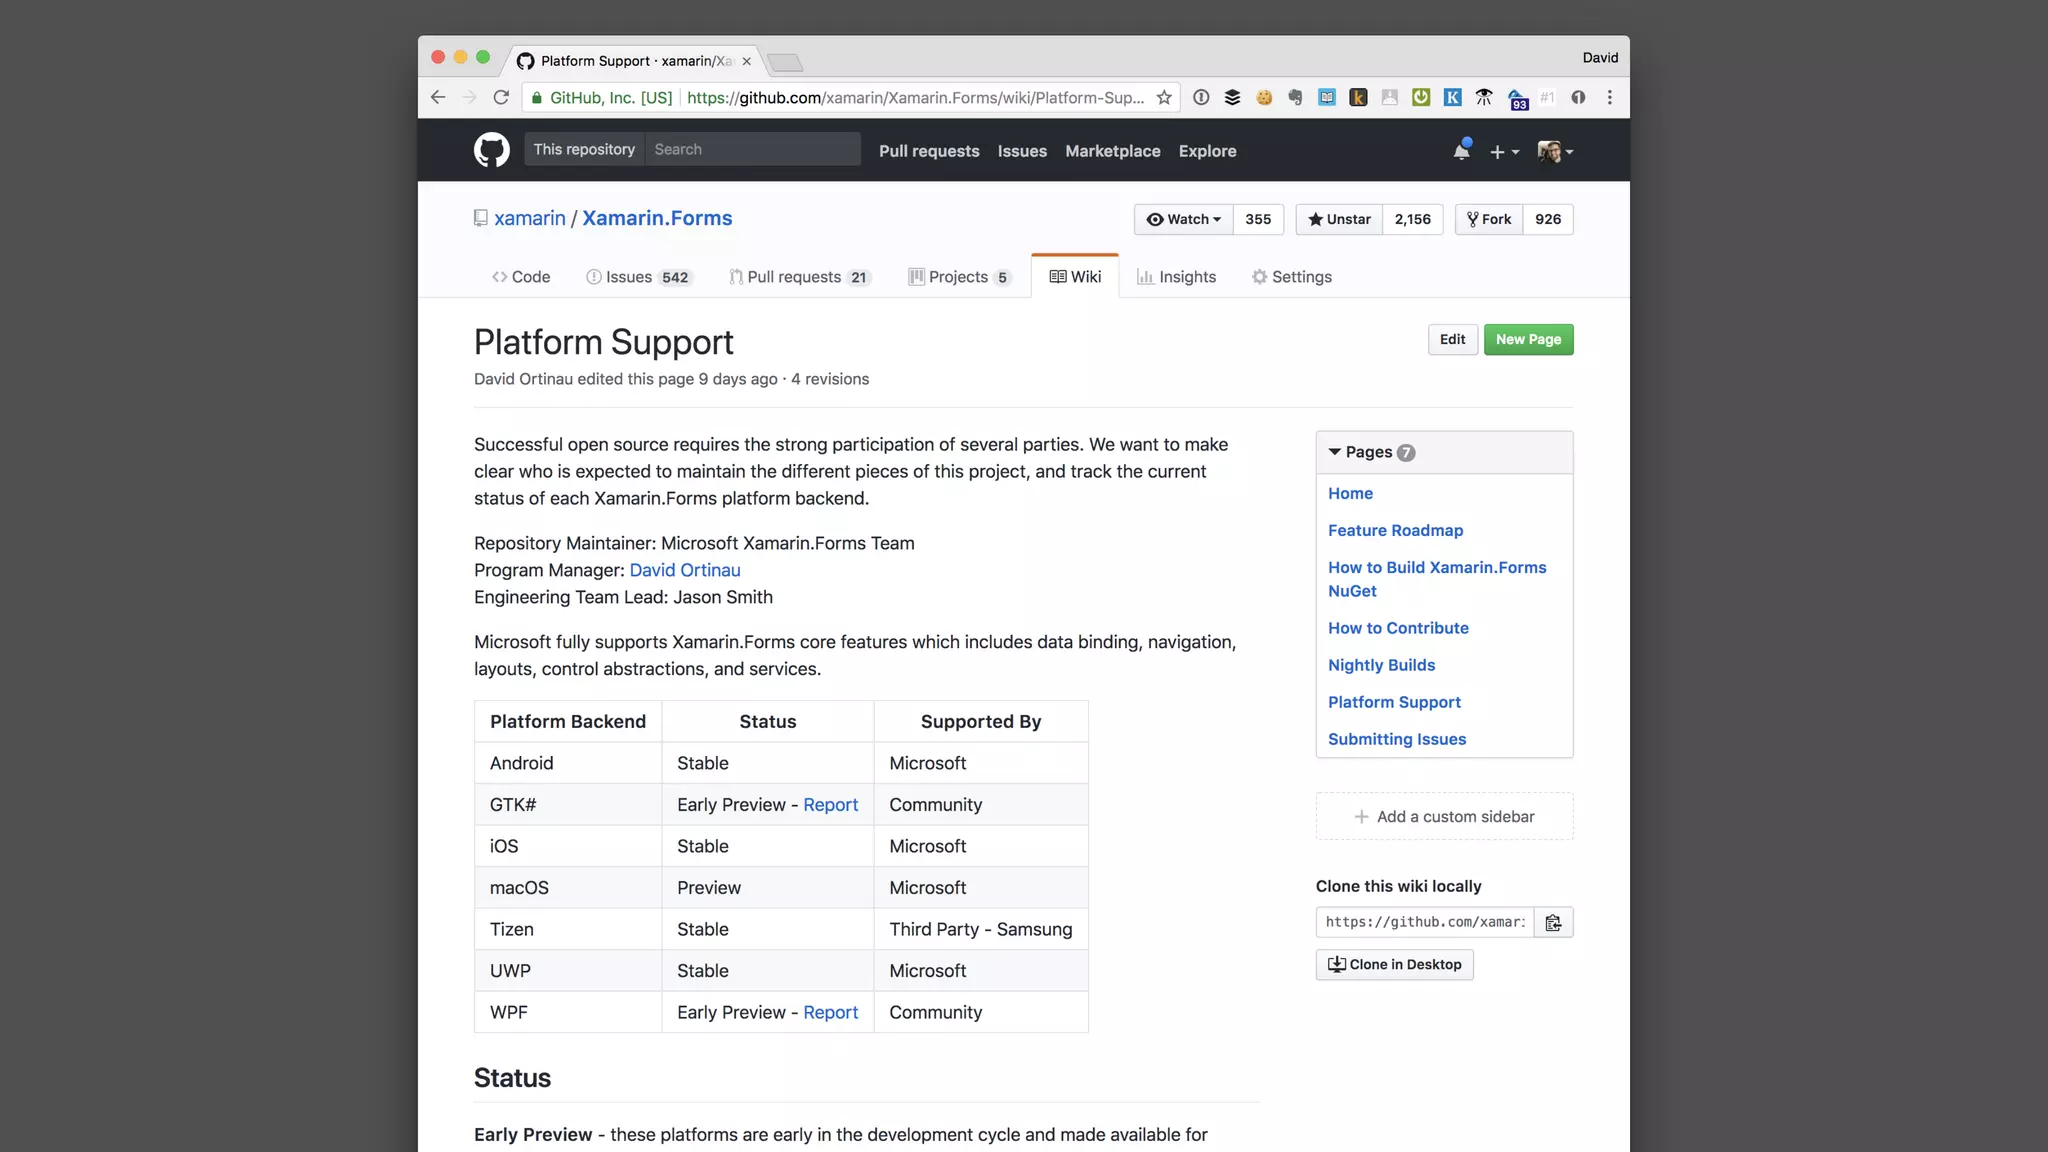Copy the wiki clone URL to clipboard
This screenshot has width=2048, height=1152.
(1553, 922)
